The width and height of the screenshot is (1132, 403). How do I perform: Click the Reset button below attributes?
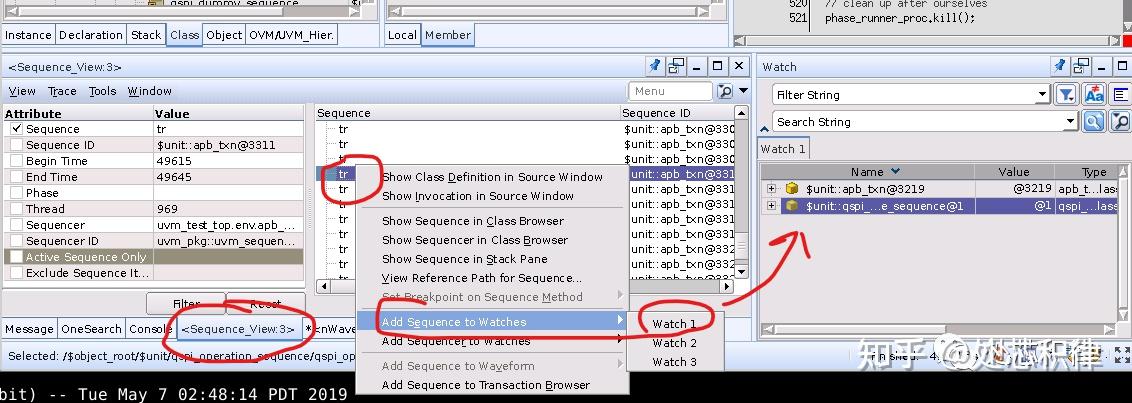(266, 304)
